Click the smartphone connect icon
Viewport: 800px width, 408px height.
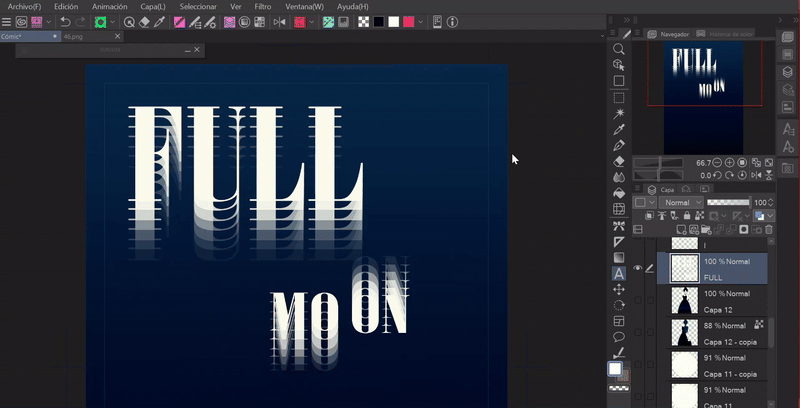click(437, 22)
